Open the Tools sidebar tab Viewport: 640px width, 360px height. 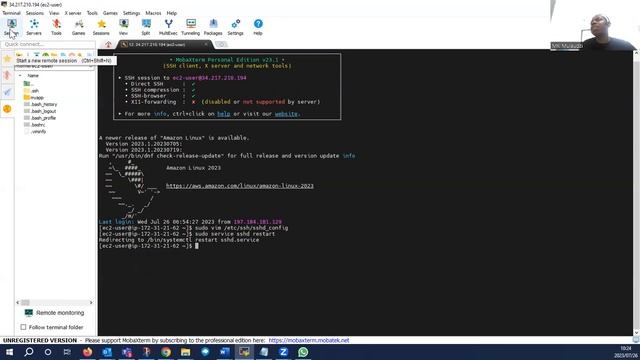(x=7, y=76)
